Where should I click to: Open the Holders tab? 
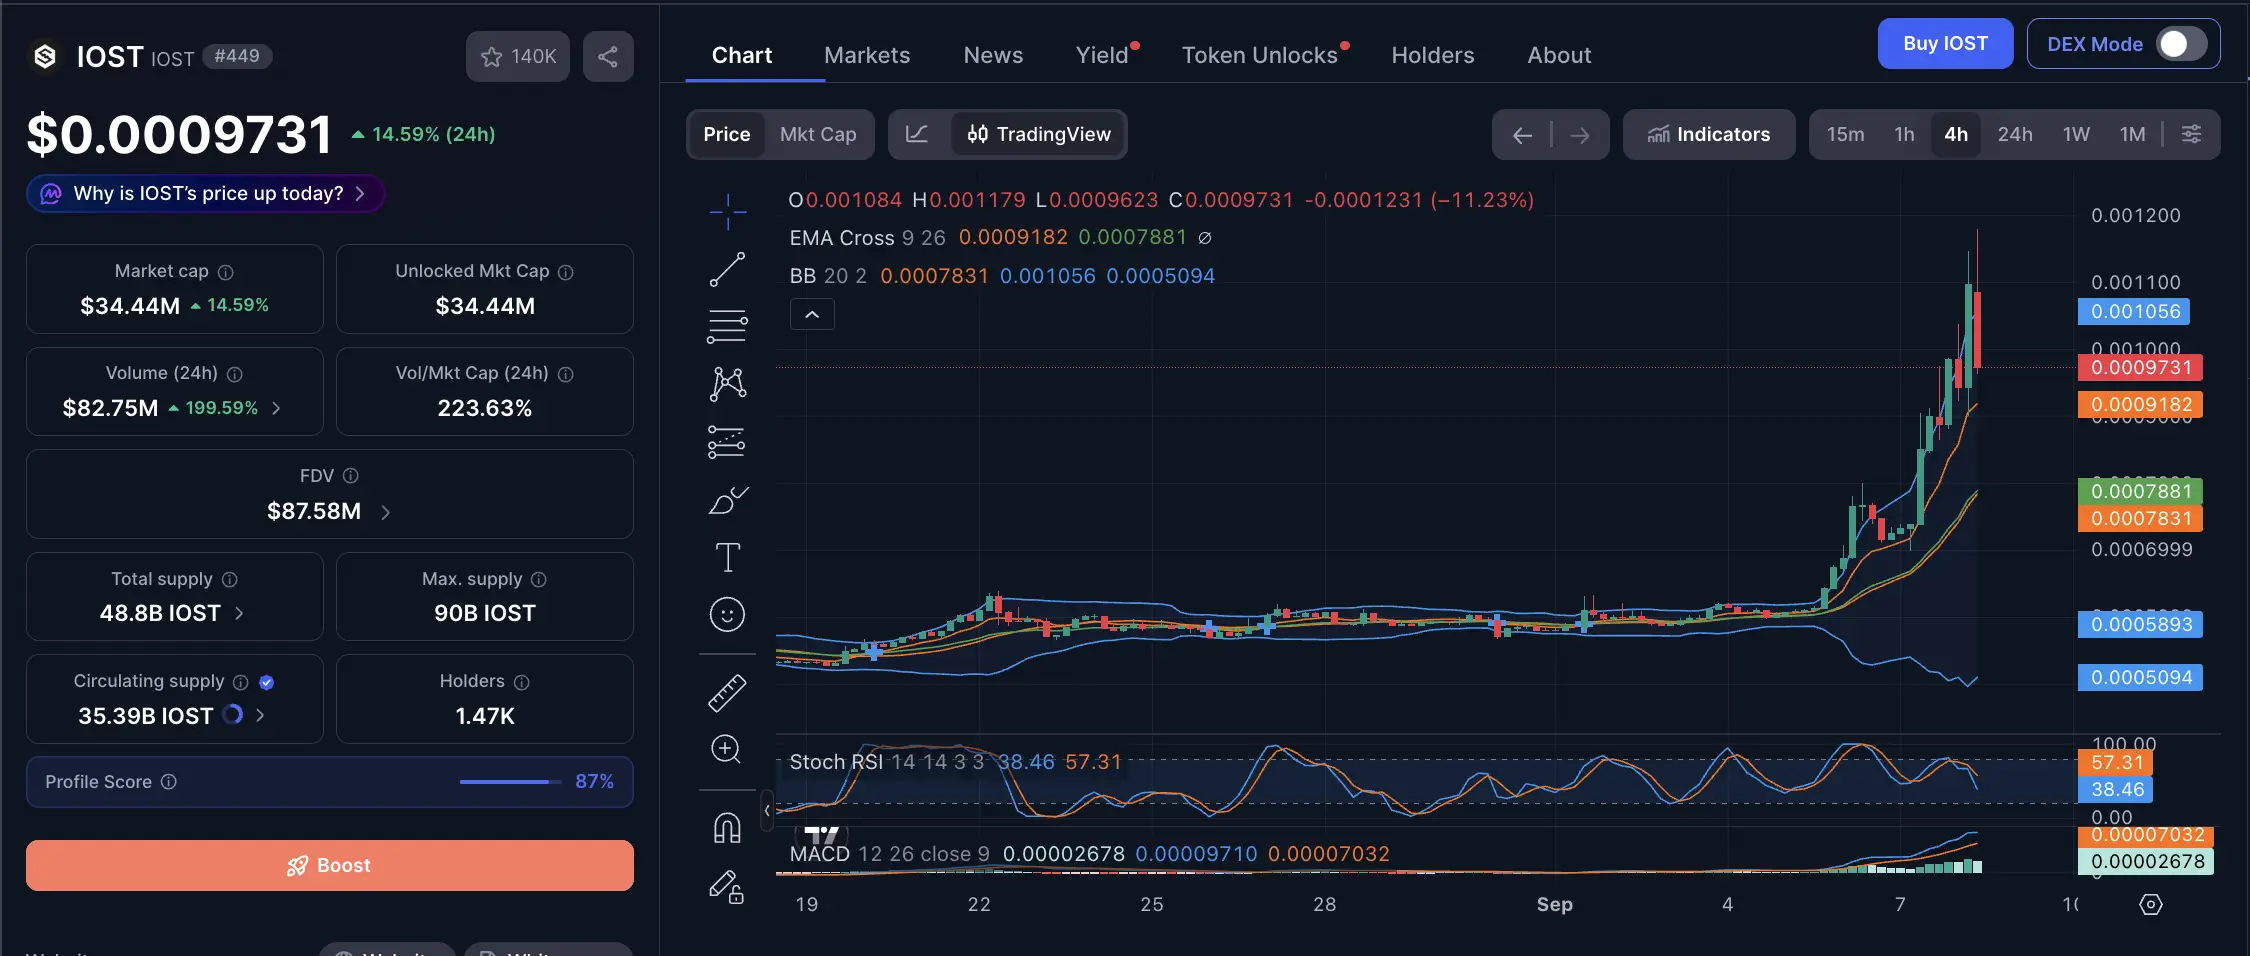tap(1433, 55)
